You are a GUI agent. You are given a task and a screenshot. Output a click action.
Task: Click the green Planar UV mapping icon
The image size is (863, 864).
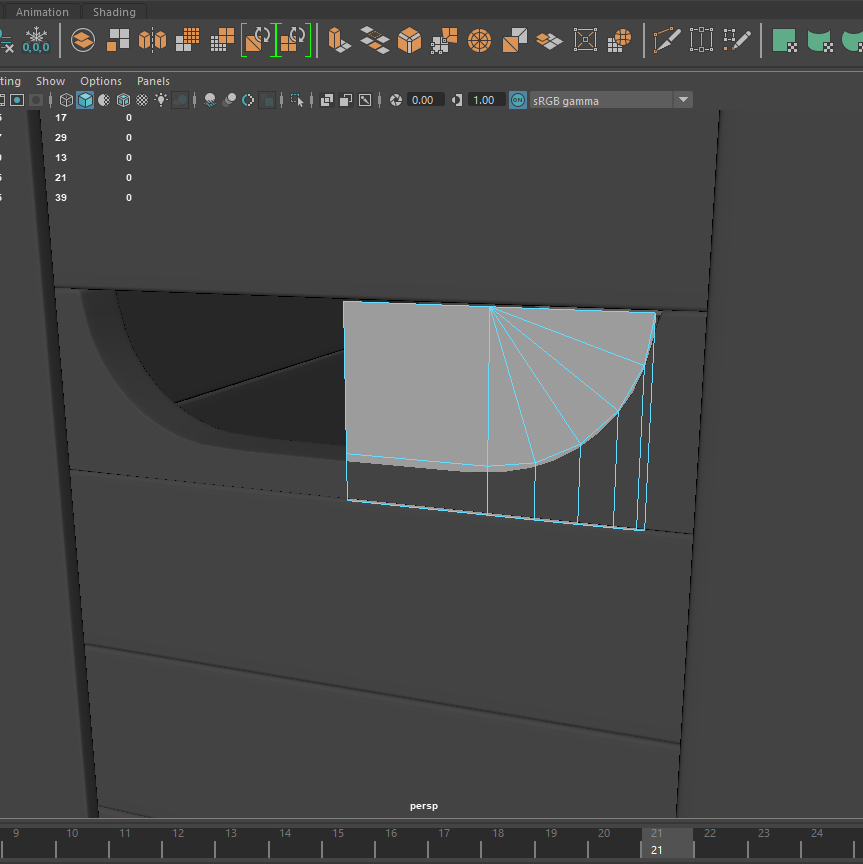[785, 40]
